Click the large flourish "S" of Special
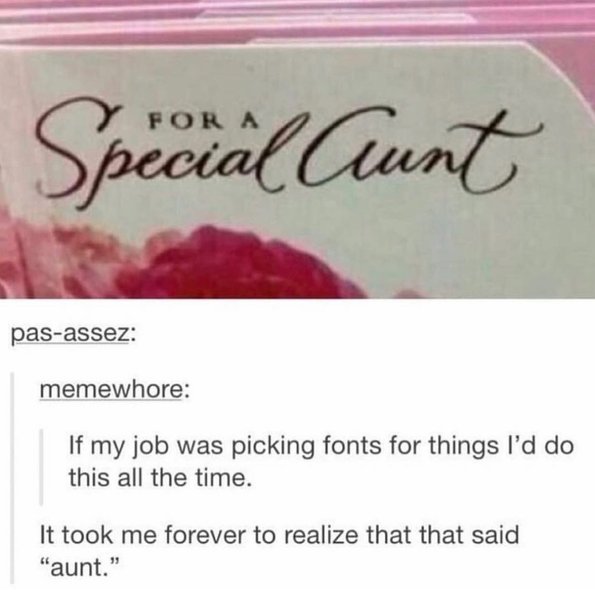This screenshot has height=600, width=595. pyautogui.click(x=77, y=151)
